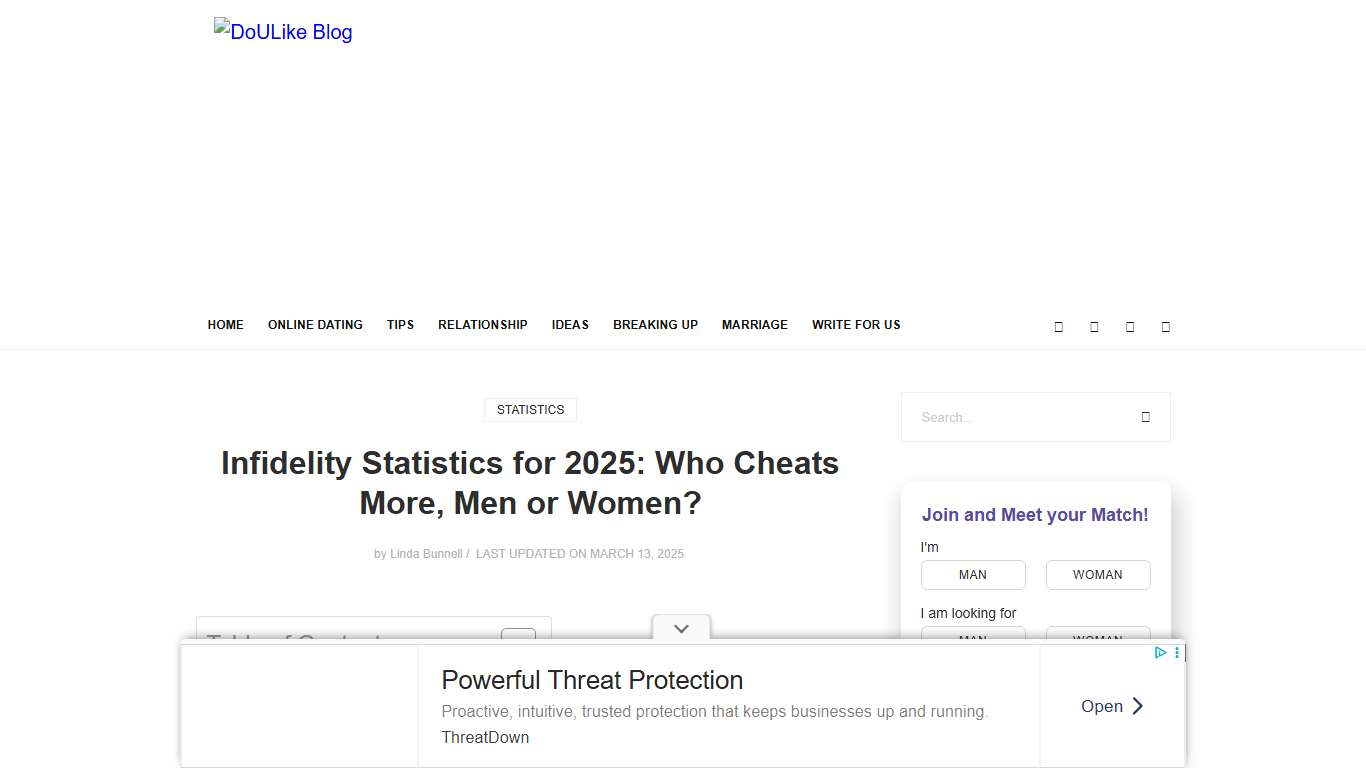Expand the triangle on the AdChoices badge
Image resolution: width=1366 pixels, height=768 pixels.
(x=1159, y=652)
